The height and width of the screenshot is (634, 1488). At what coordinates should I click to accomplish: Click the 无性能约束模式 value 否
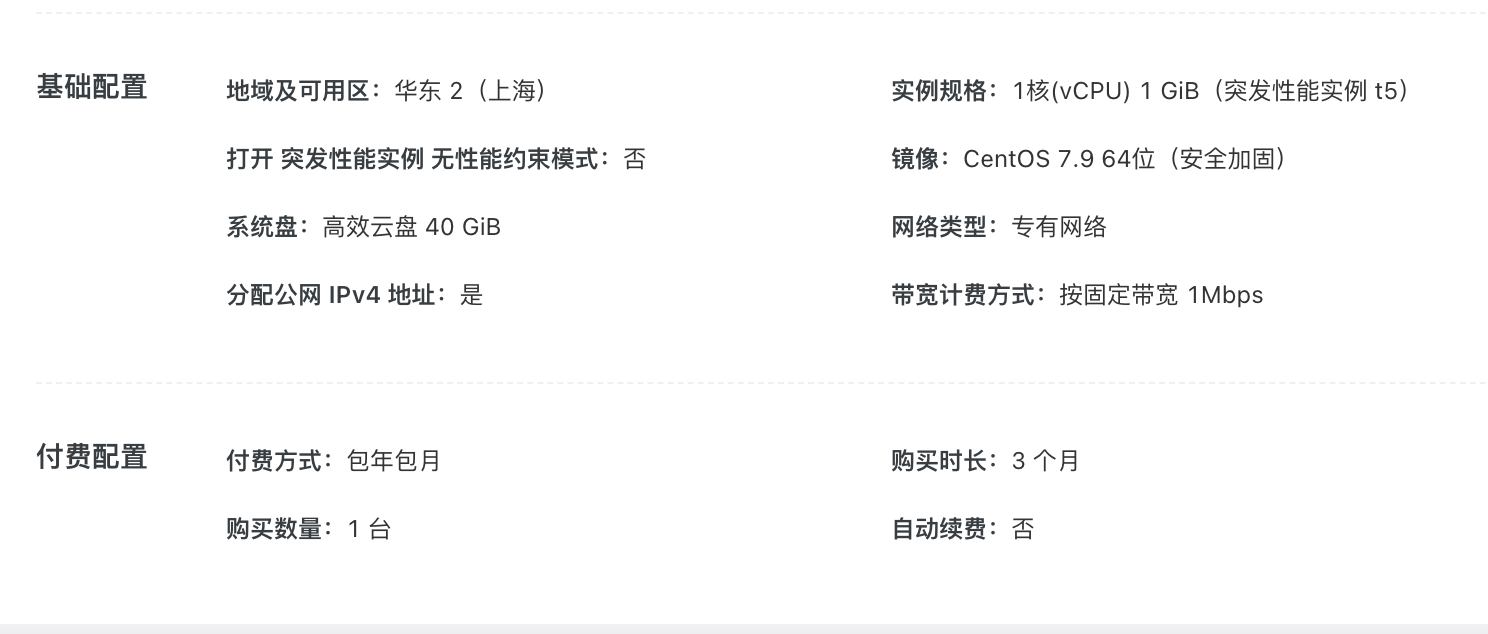[x=635, y=159]
